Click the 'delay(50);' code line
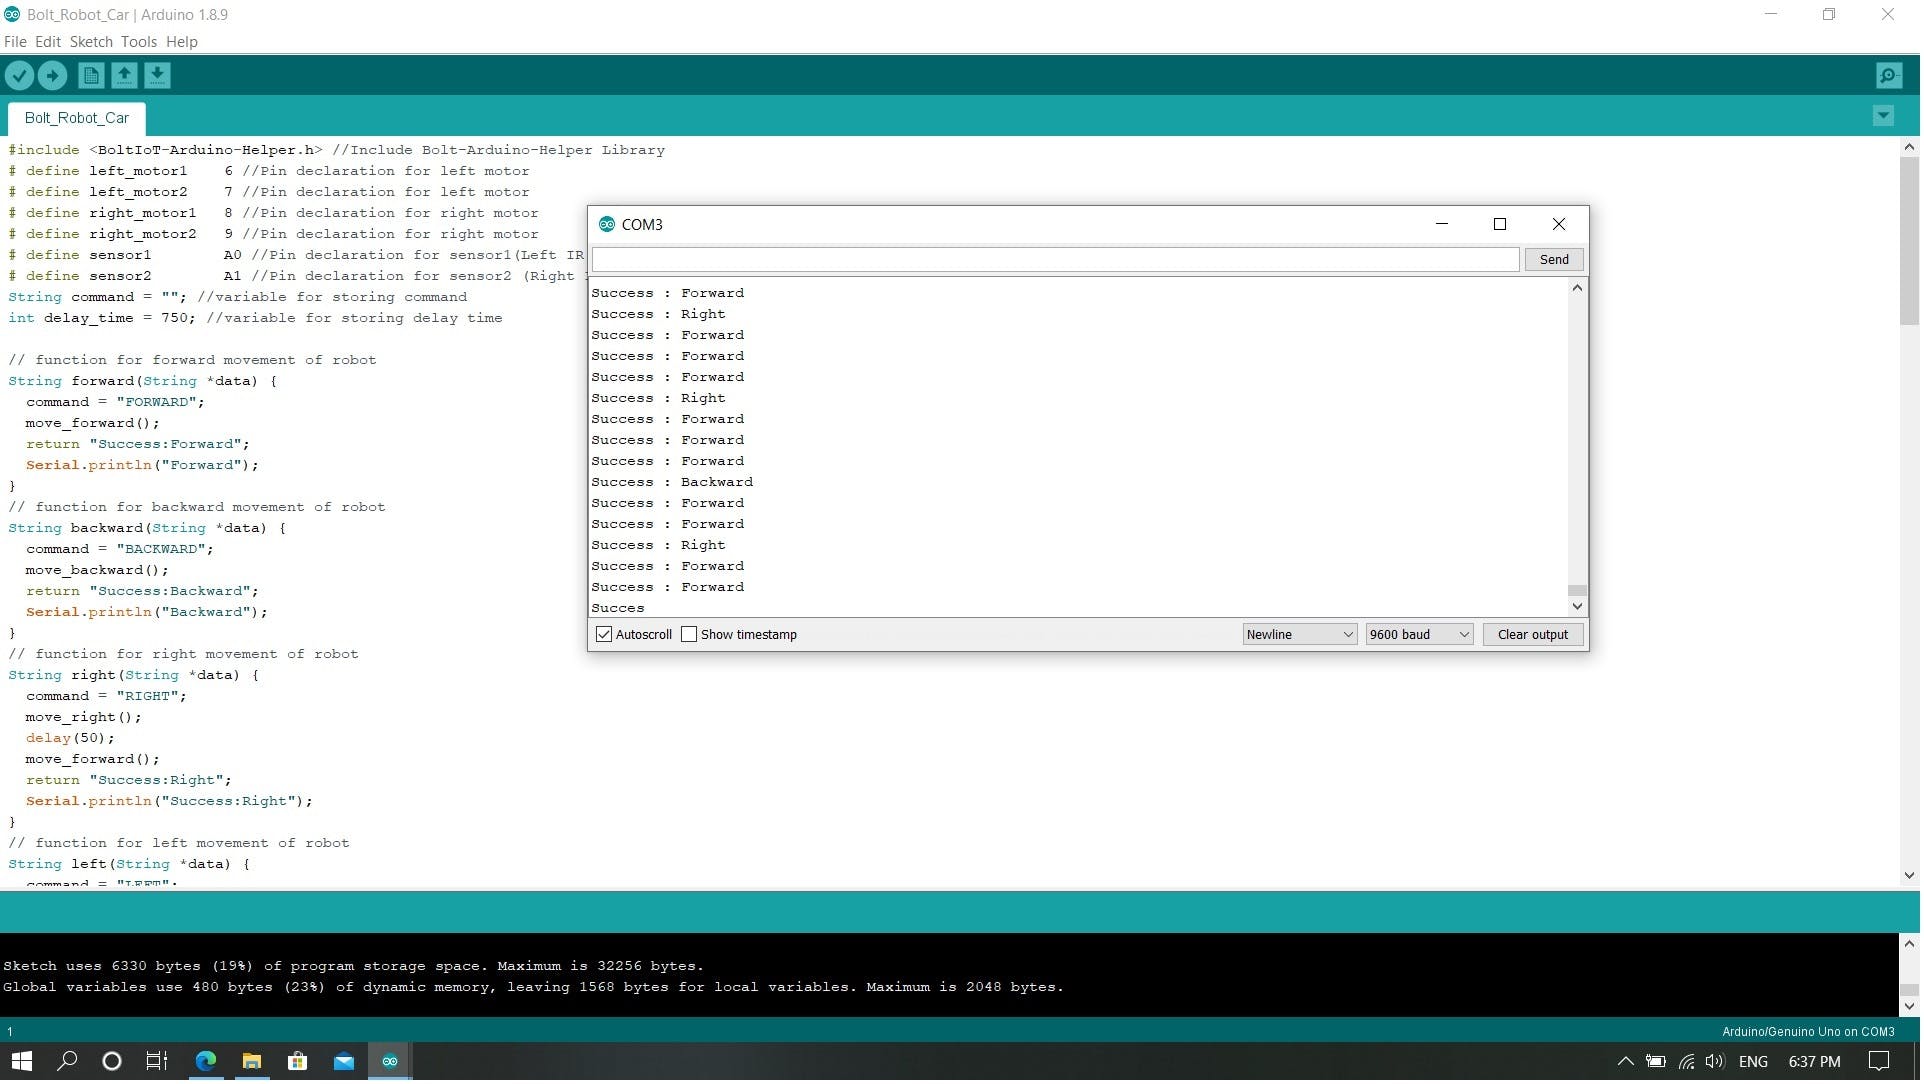Screen dimensions: 1924x1084 click(x=70, y=738)
